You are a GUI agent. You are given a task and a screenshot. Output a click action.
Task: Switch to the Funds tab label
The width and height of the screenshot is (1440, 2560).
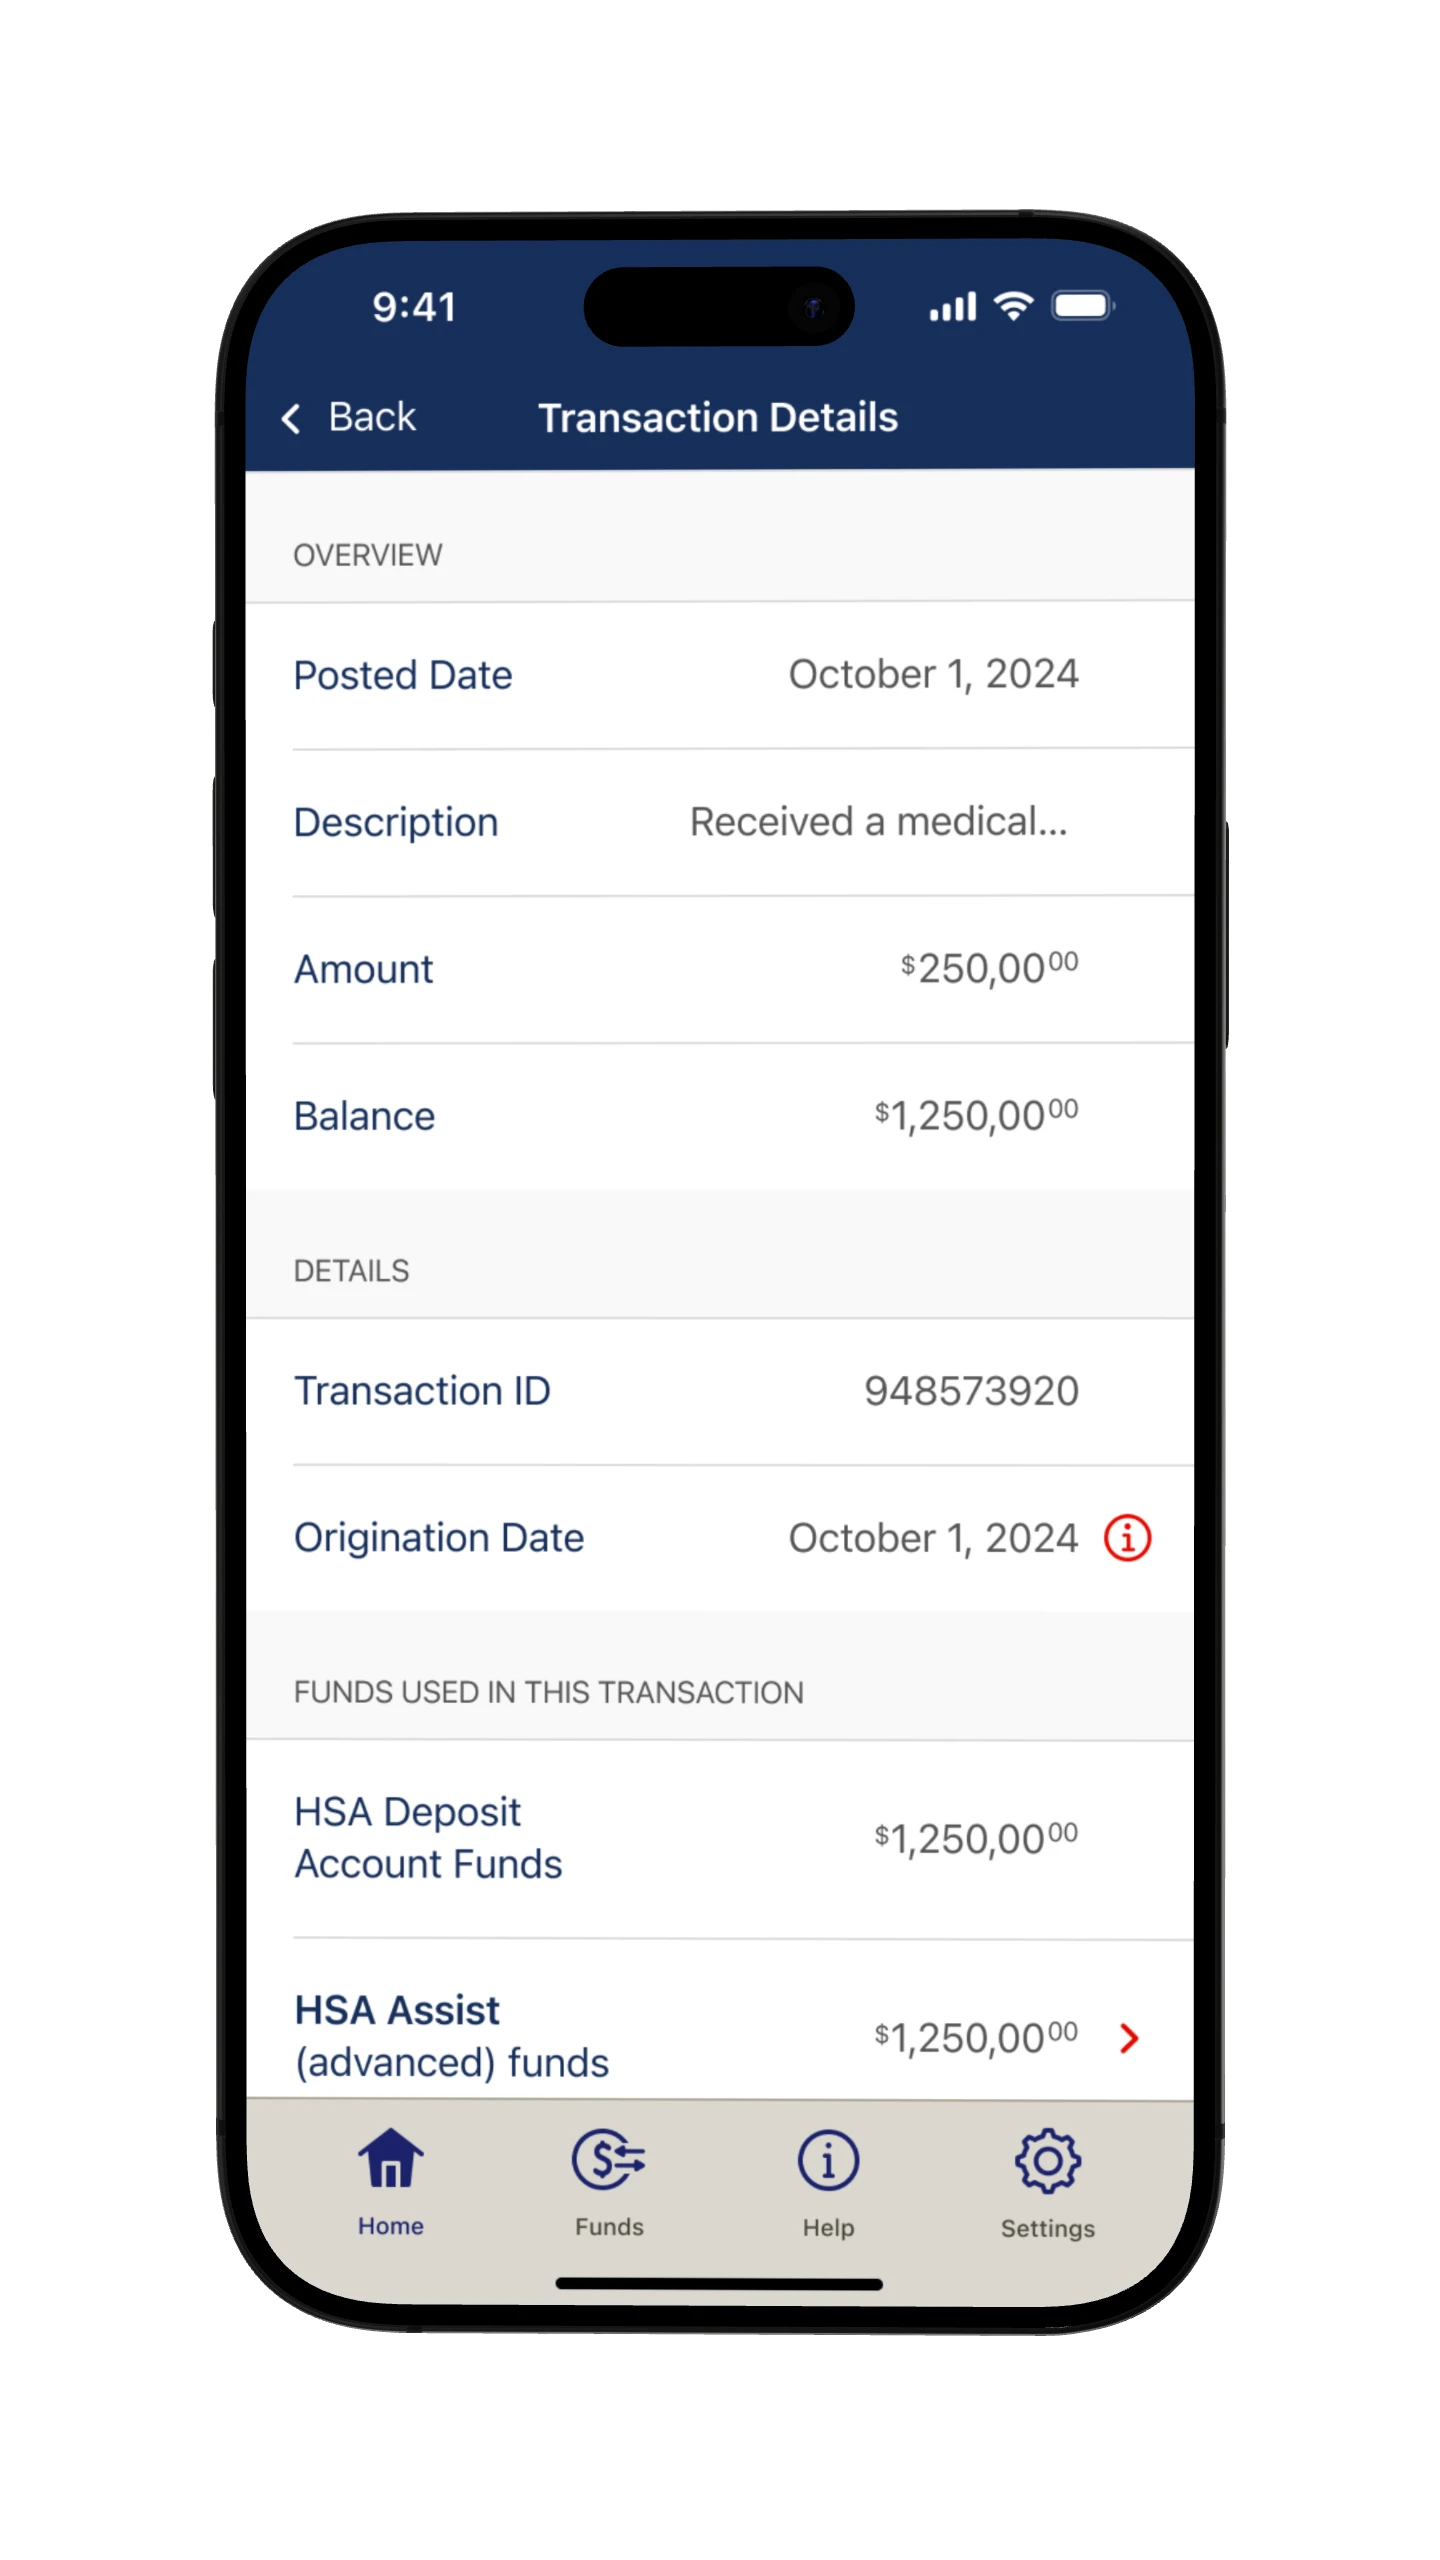pyautogui.click(x=608, y=2227)
